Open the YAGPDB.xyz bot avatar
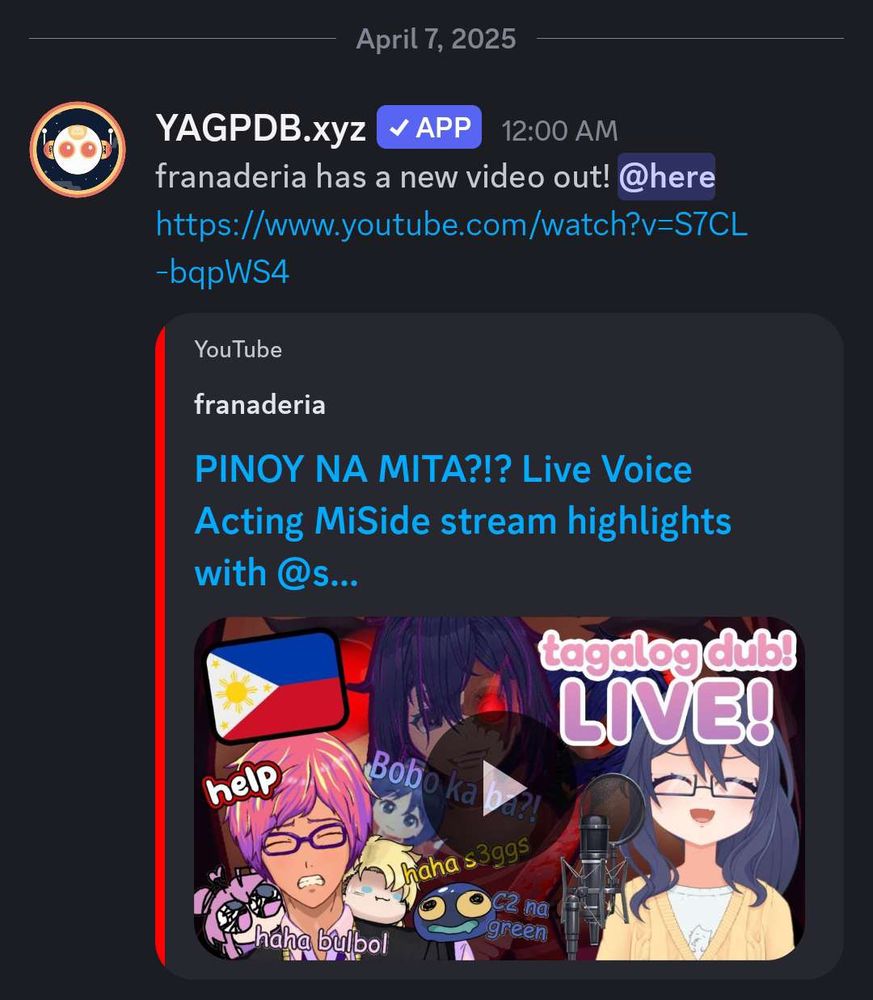The width and height of the screenshot is (873, 1000). click(x=78, y=149)
